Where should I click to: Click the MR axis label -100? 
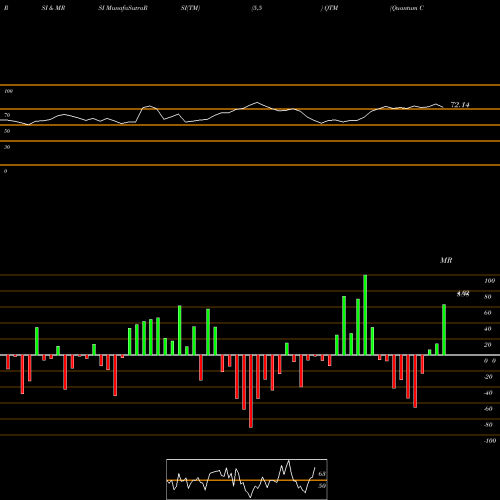click(490, 441)
